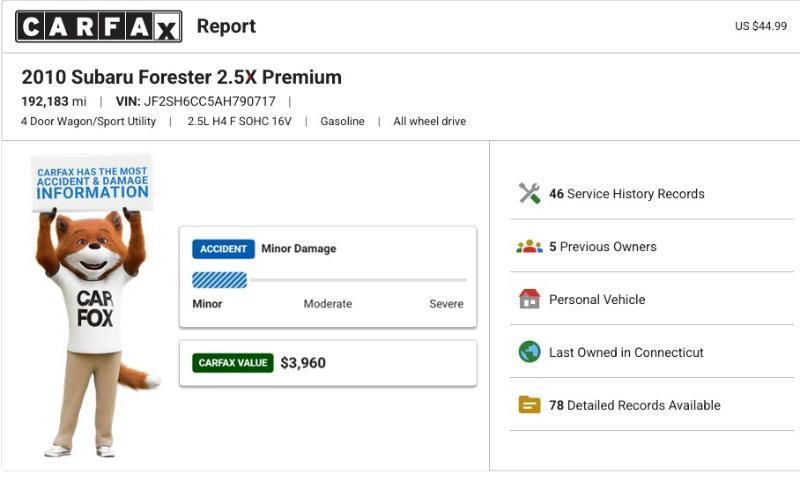This screenshot has width=800, height=482.
Task: Click the US $44.99 price
Action: (x=761, y=26)
